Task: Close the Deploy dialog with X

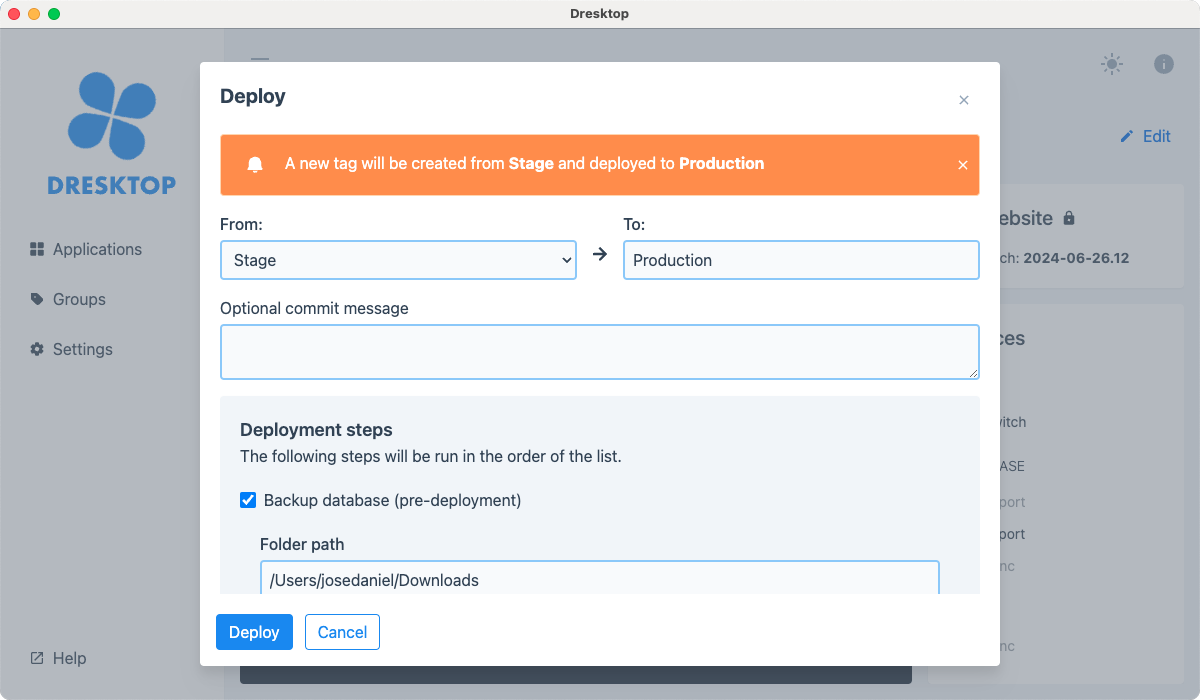Action: coord(964,100)
